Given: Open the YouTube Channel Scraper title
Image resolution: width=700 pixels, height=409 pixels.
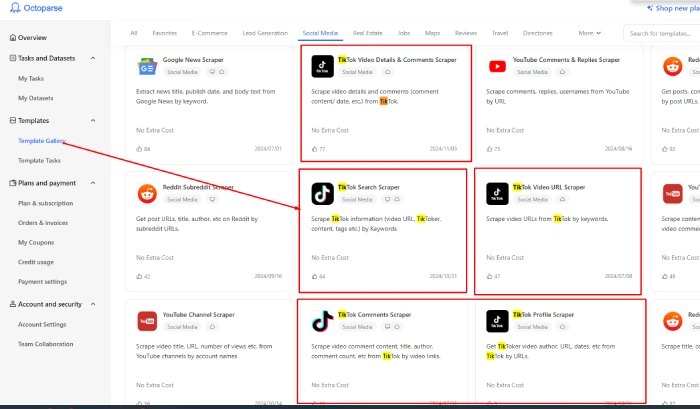Looking at the screenshot, I should (x=199, y=314).
